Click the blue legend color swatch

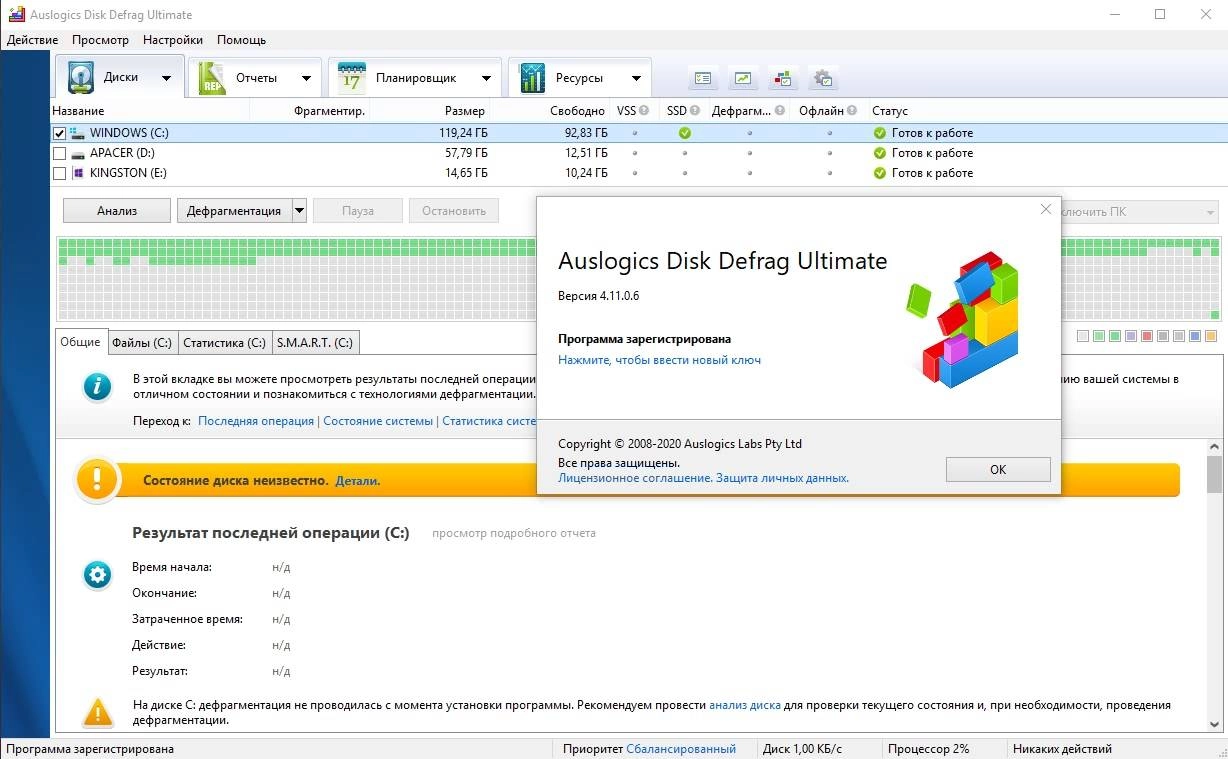(x=1195, y=336)
